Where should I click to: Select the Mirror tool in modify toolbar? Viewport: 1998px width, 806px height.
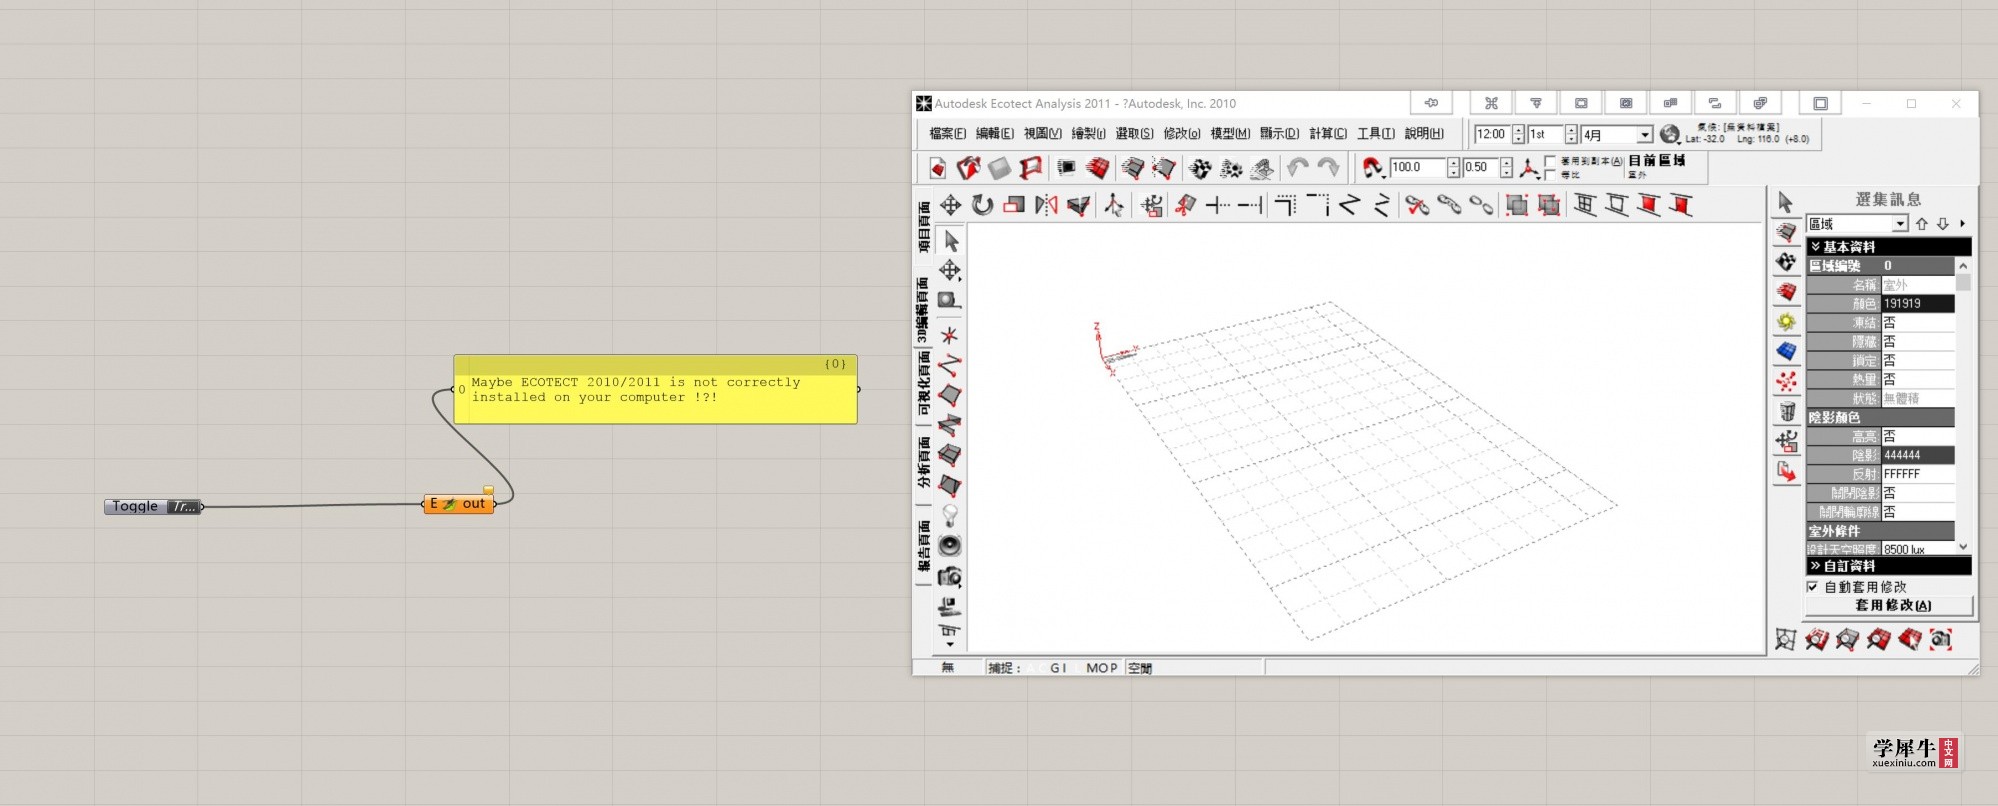1046,205
